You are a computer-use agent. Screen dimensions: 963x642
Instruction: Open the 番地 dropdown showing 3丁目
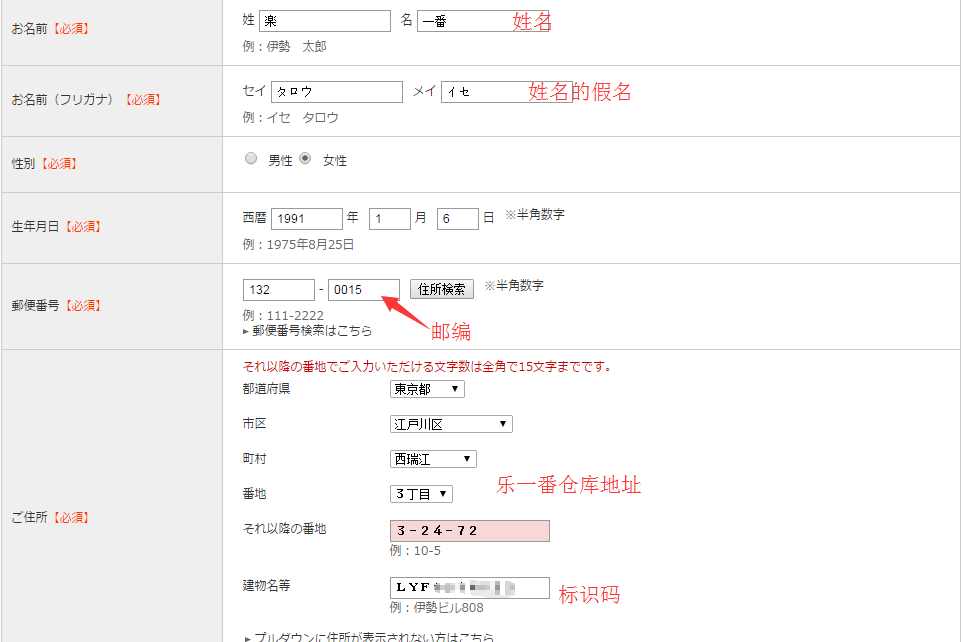click(x=421, y=494)
